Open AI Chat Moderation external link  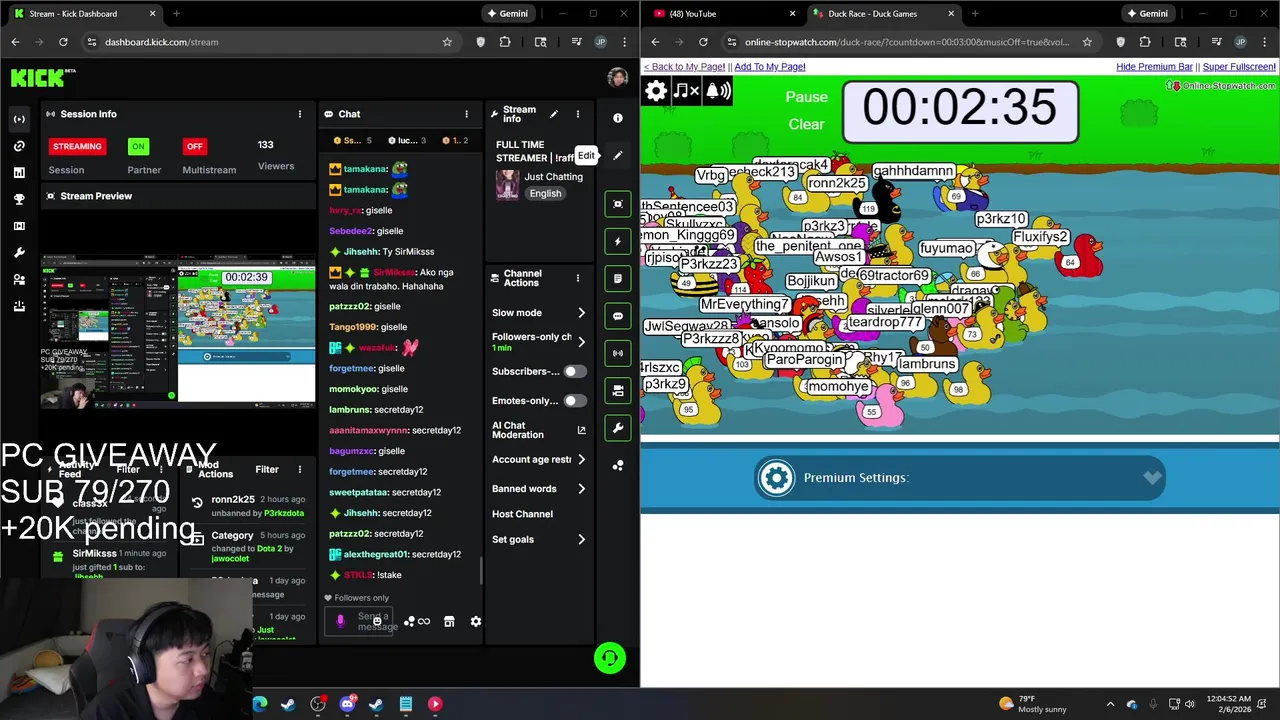(581, 430)
